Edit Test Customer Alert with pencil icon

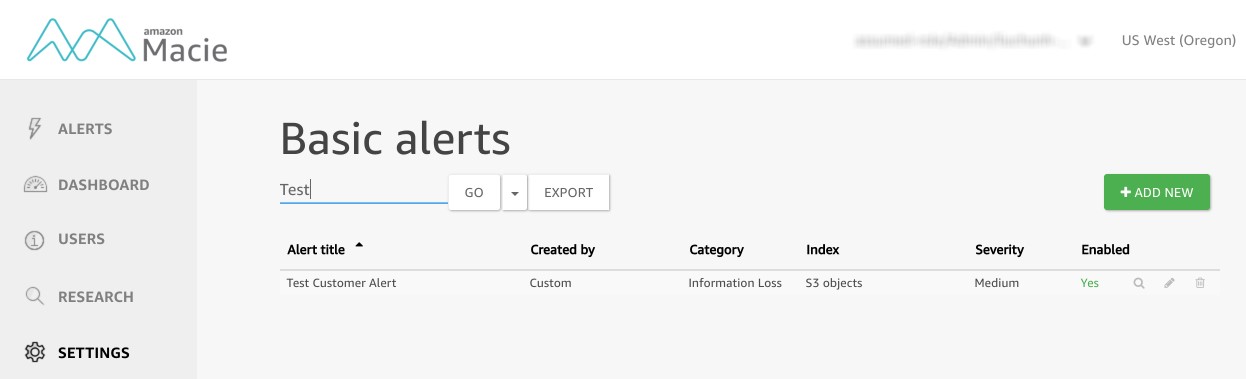1169,284
